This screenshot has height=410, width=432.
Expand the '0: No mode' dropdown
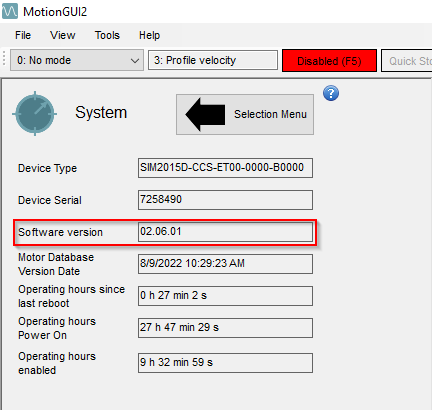click(77, 60)
